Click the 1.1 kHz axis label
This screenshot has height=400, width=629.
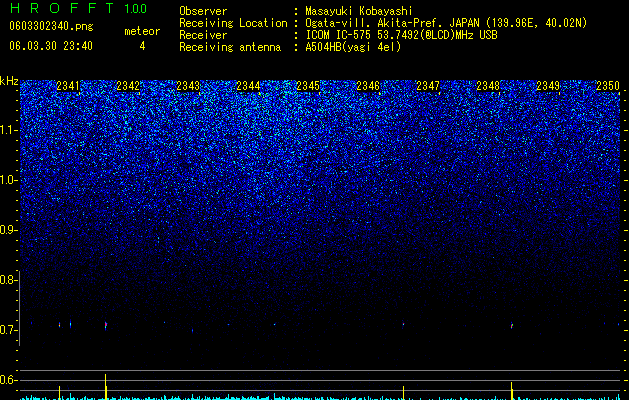coord(9,130)
